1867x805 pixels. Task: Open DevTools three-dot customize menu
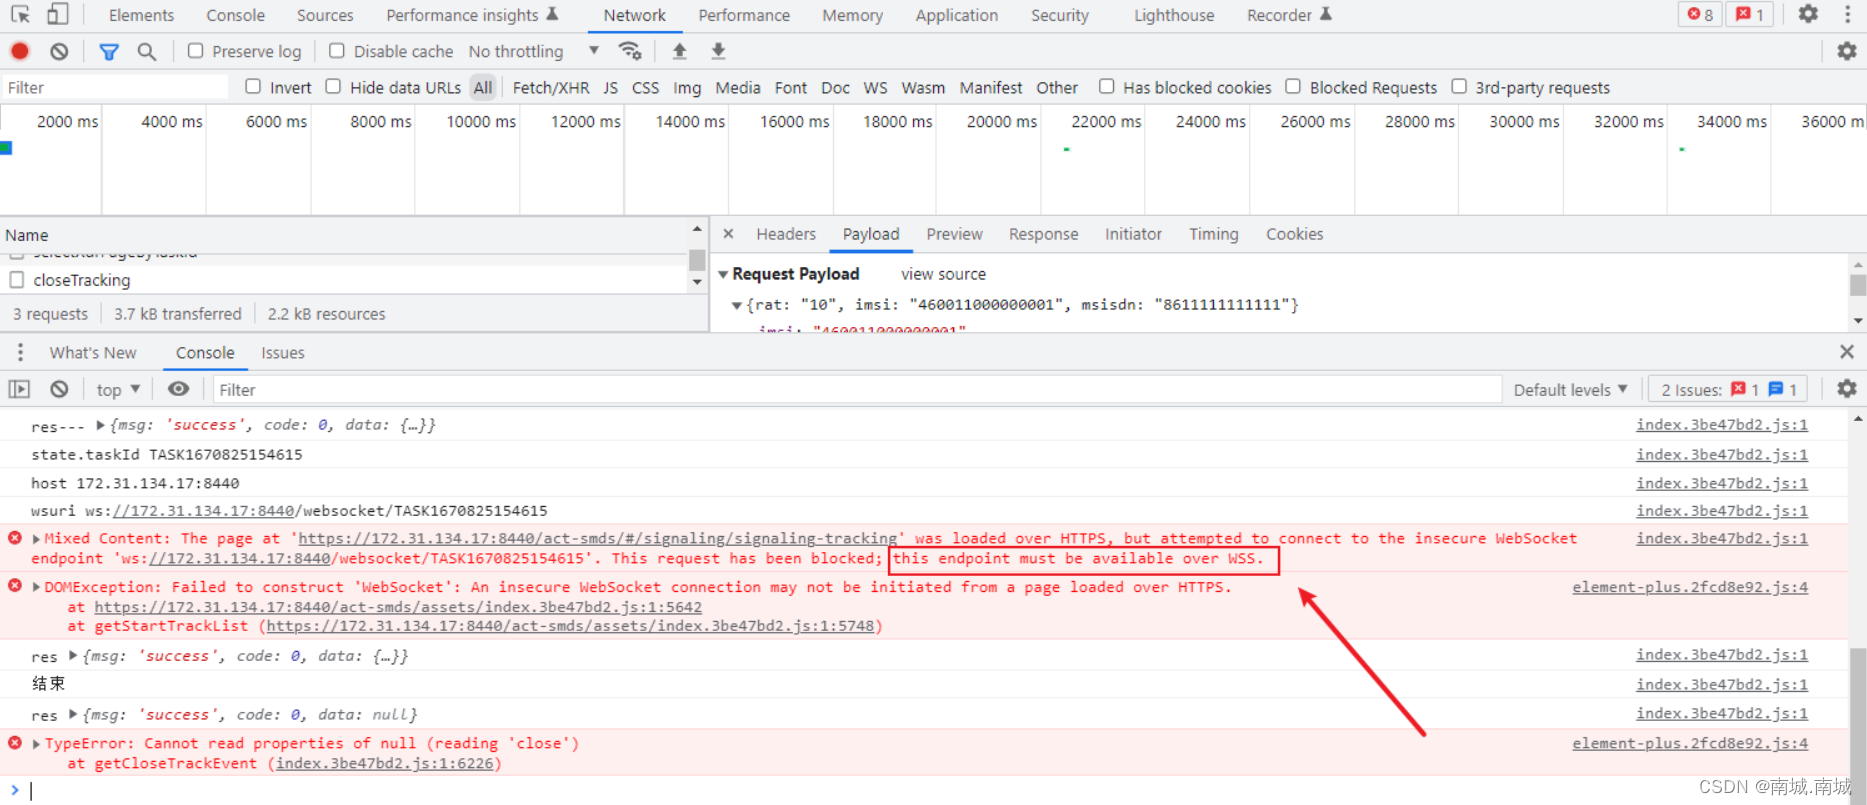1847,14
